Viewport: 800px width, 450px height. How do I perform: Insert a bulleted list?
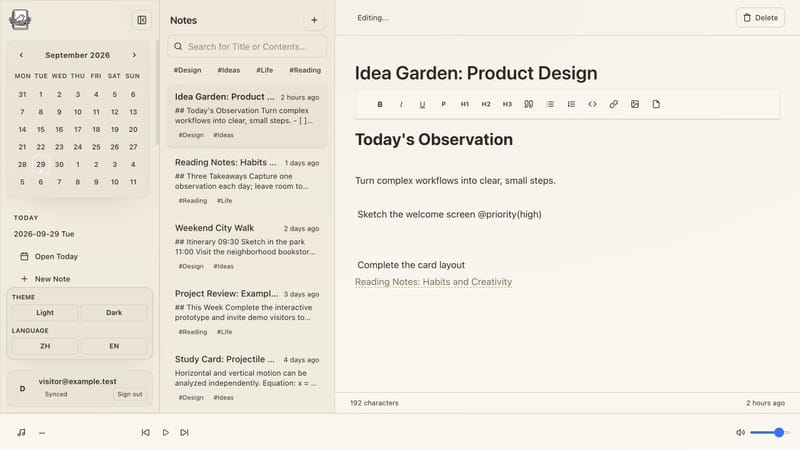click(x=550, y=104)
